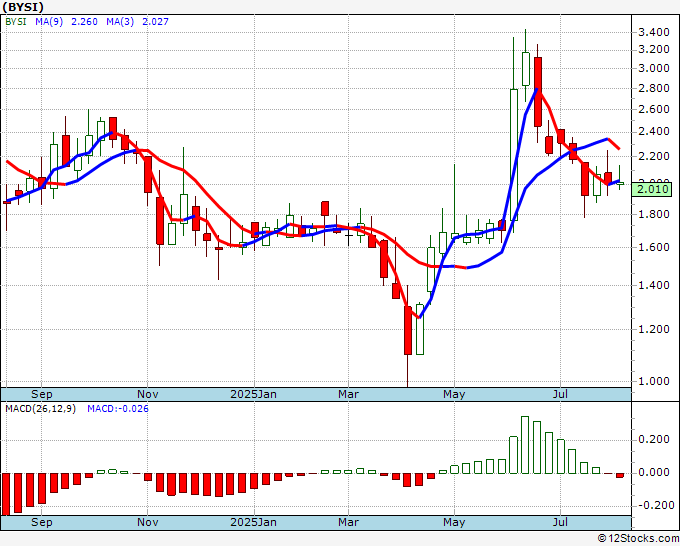Click Jul on the MACD time axis
This screenshot has height=546, width=680.
point(560,522)
